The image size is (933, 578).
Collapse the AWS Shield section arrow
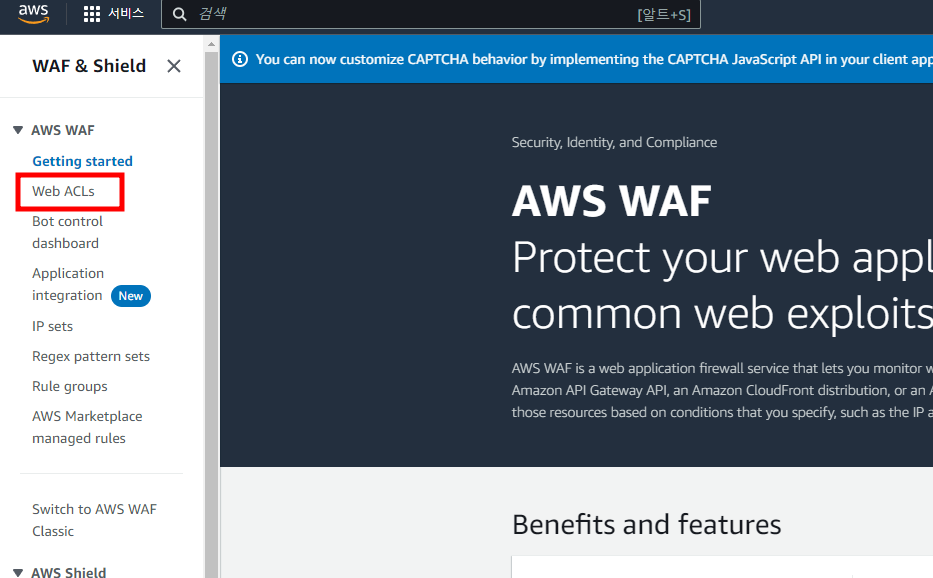[18, 572]
